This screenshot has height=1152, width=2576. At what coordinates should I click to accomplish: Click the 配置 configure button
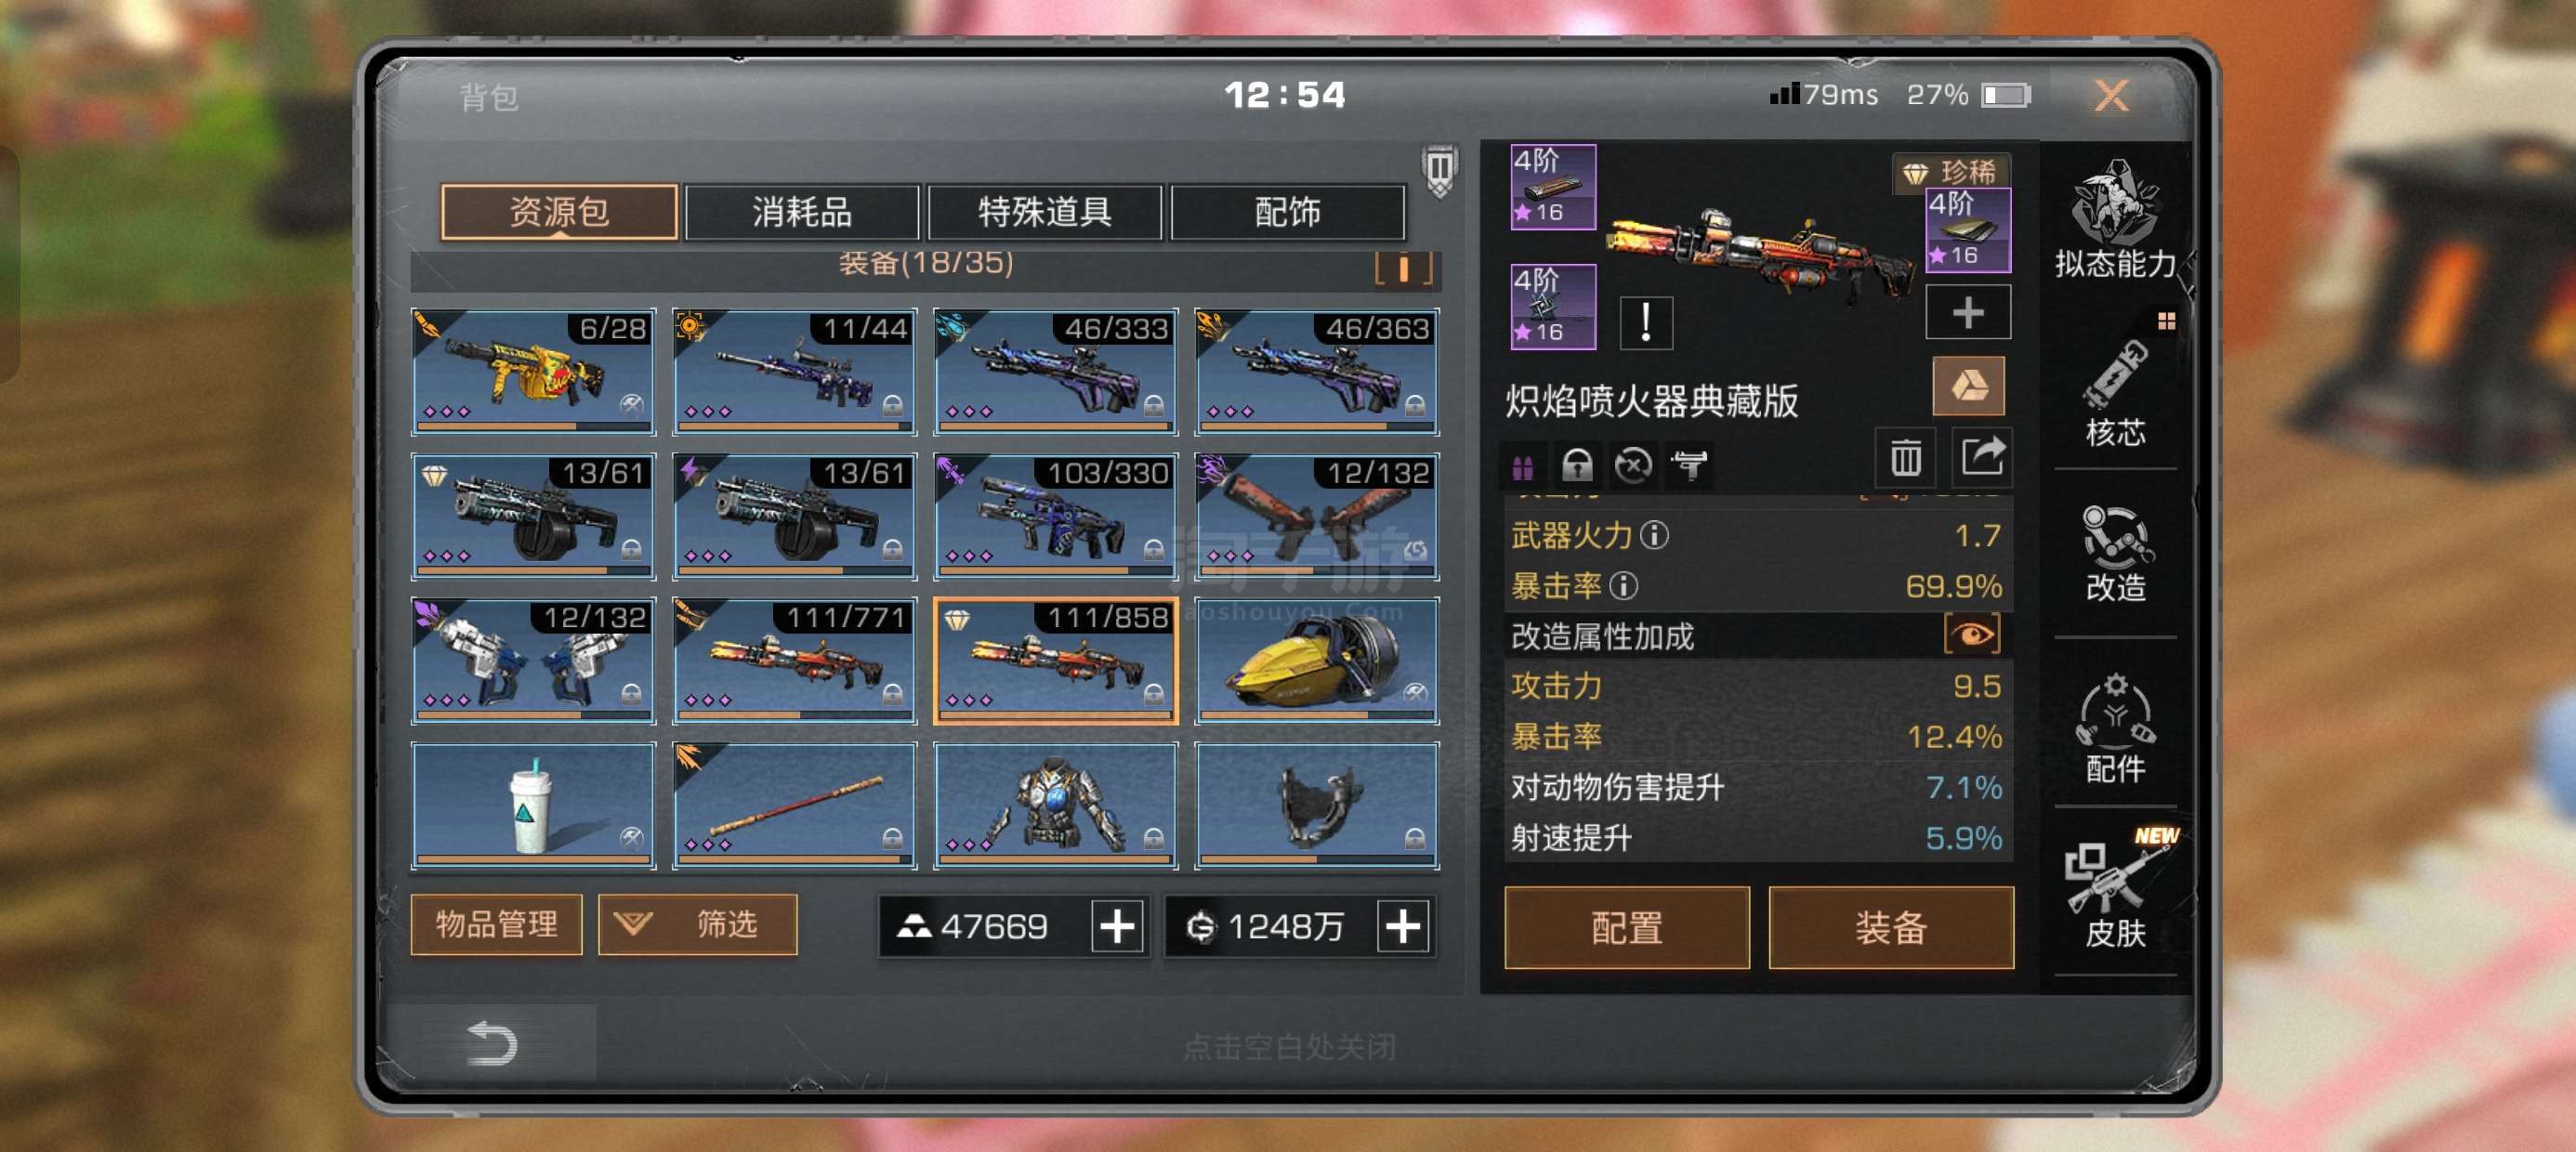[x=1627, y=927]
